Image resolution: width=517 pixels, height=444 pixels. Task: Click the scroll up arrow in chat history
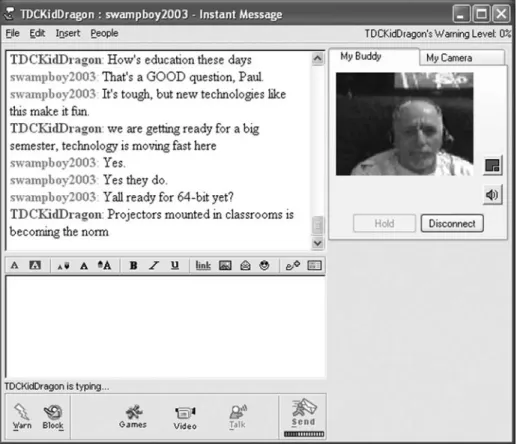click(318, 59)
